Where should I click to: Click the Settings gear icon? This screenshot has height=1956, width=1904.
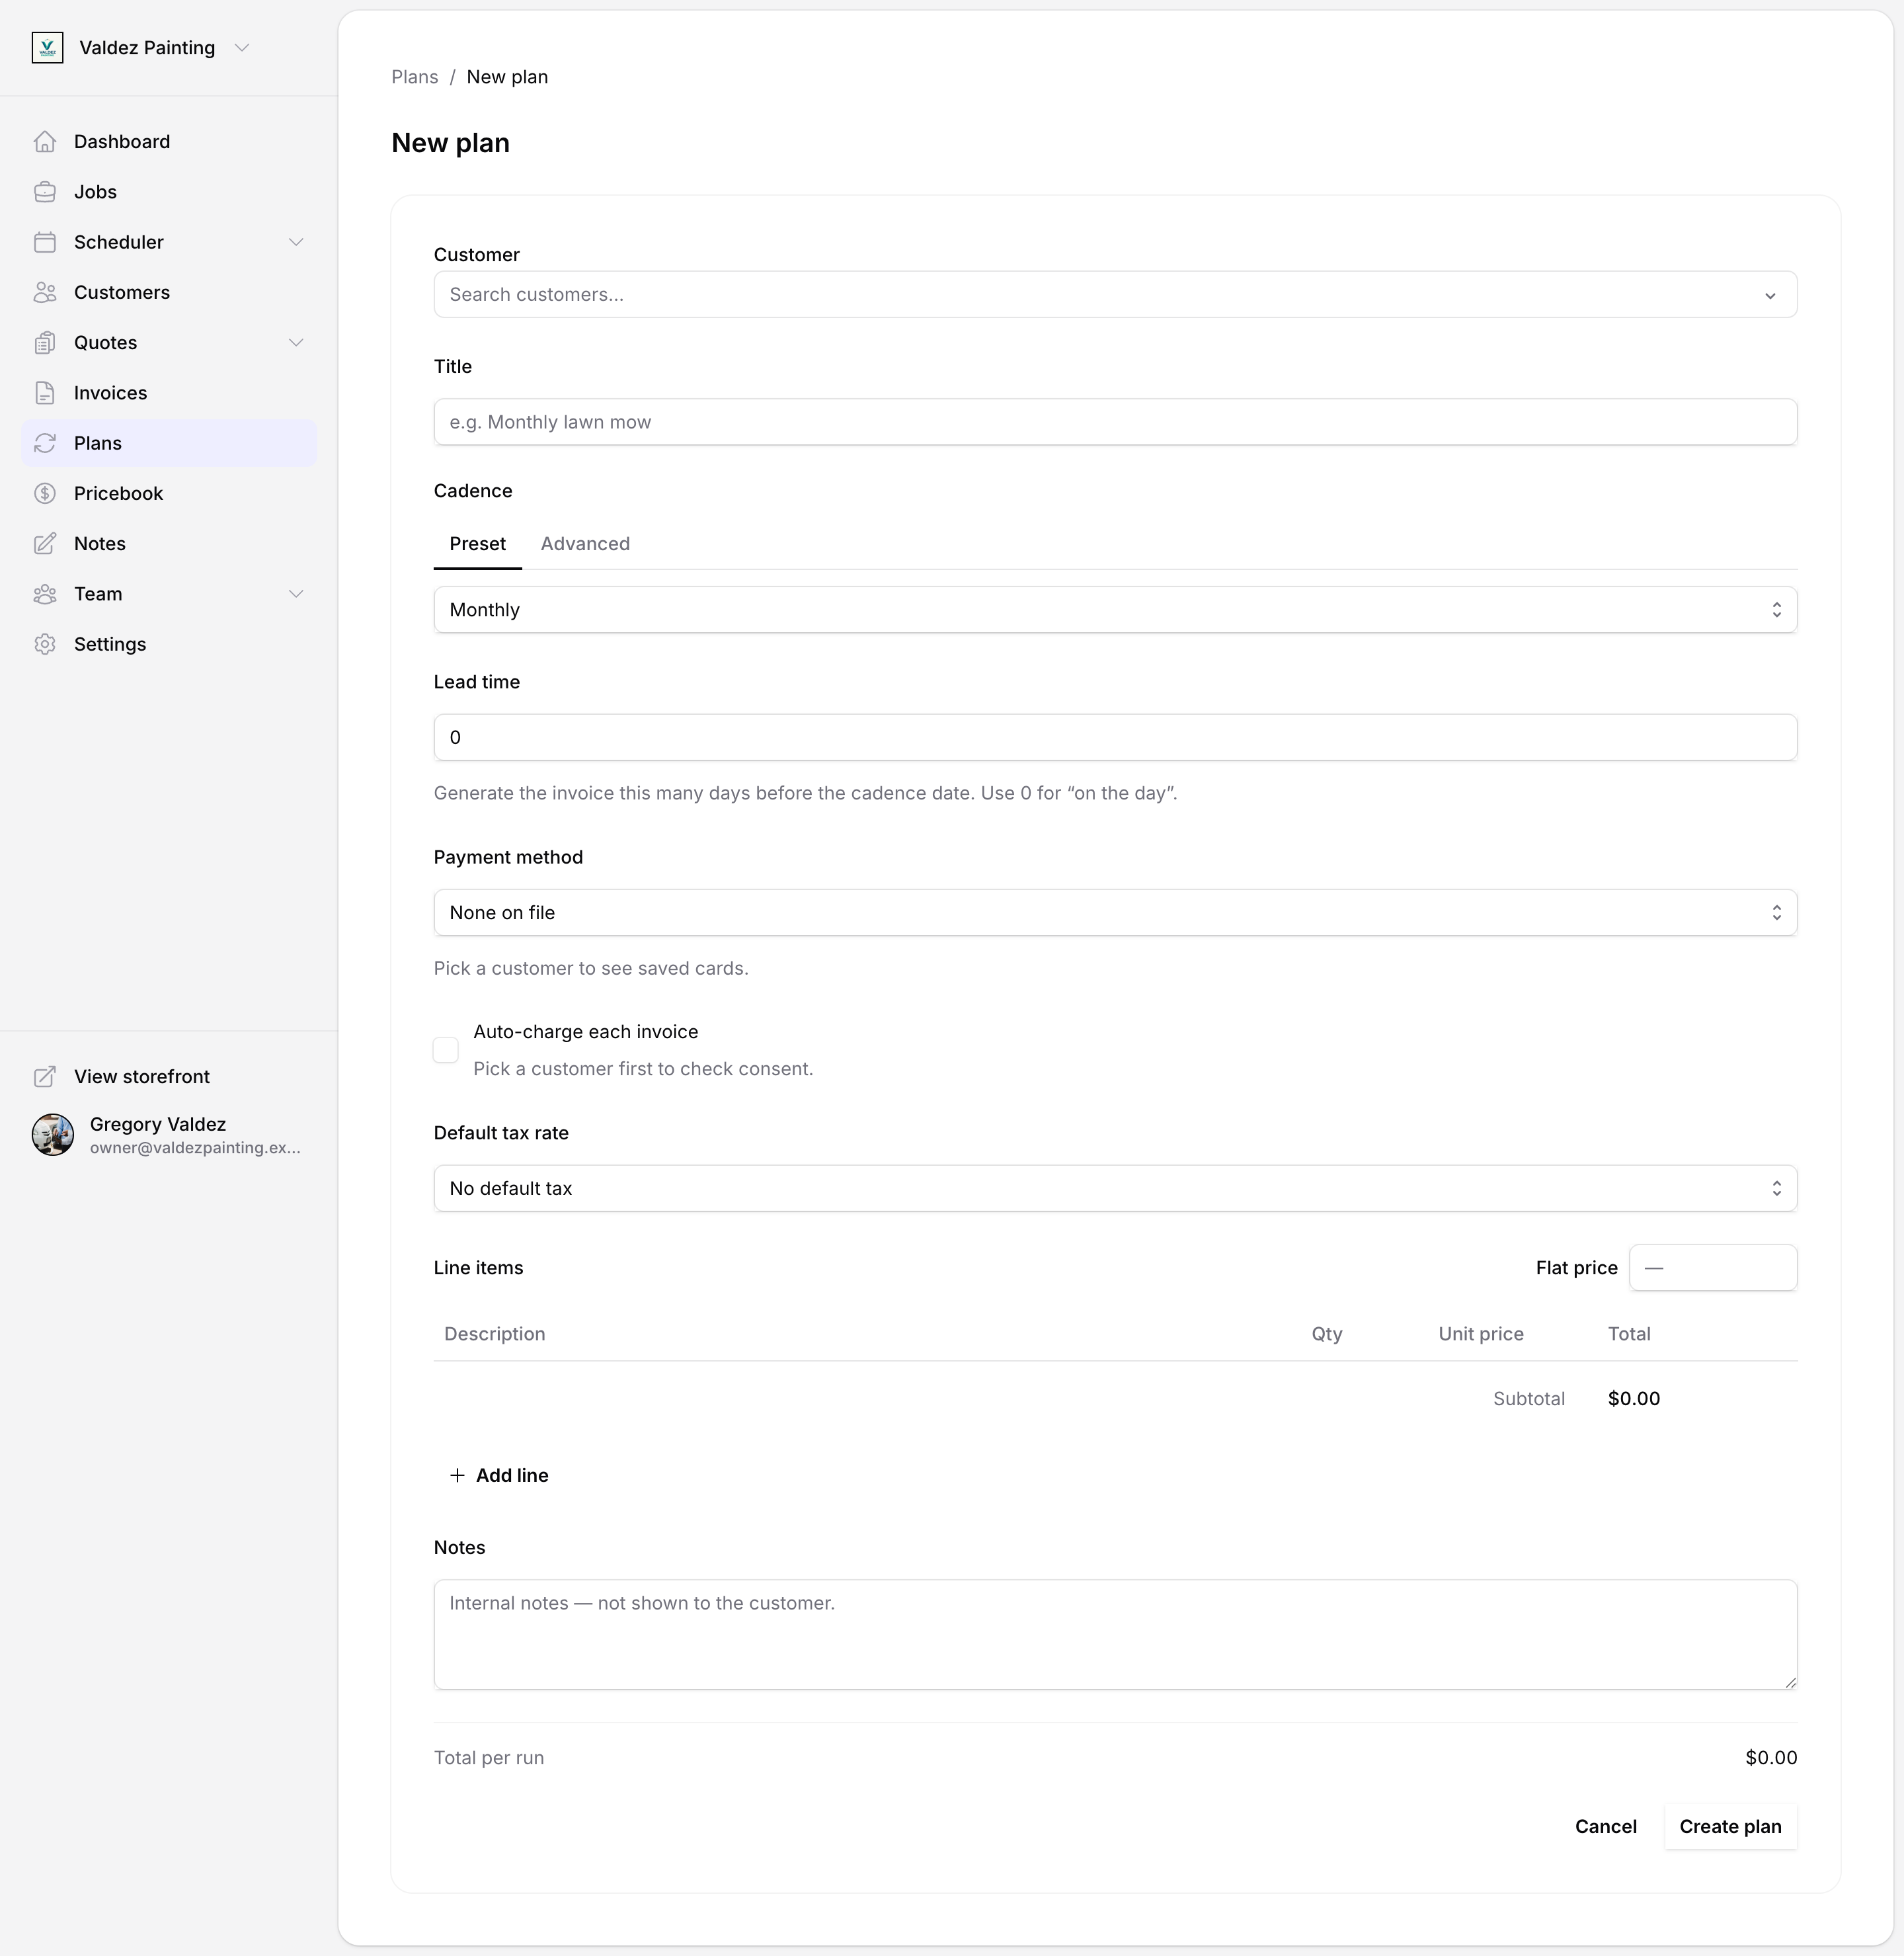coord(45,644)
